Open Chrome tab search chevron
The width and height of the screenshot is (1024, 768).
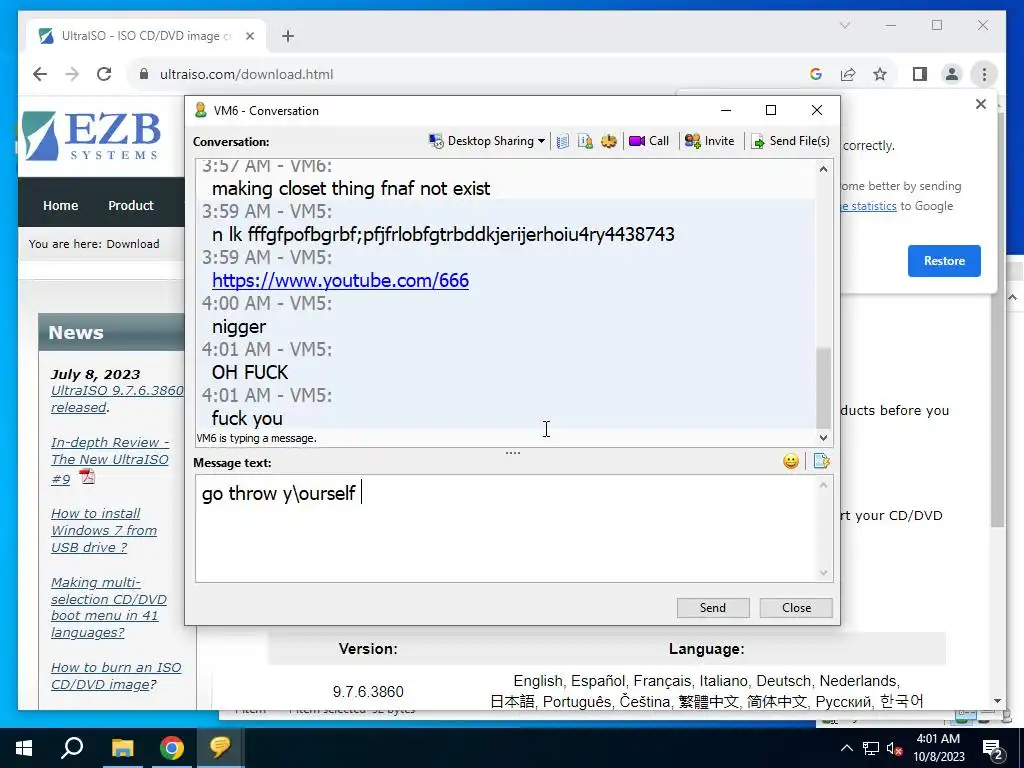point(844,25)
